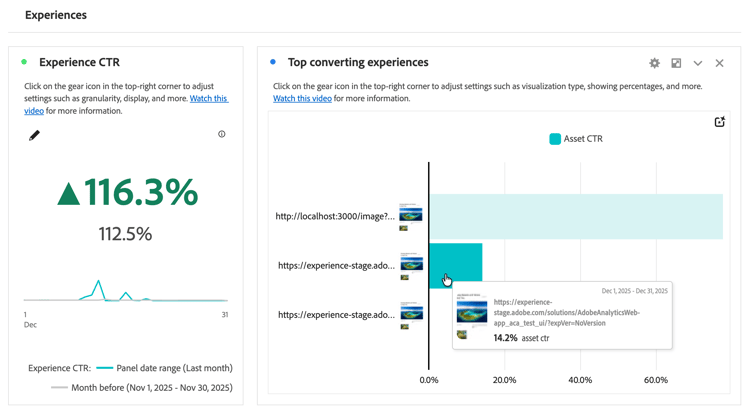Click the export icon above the chart
This screenshot has width=750, height=411.
coord(719,122)
